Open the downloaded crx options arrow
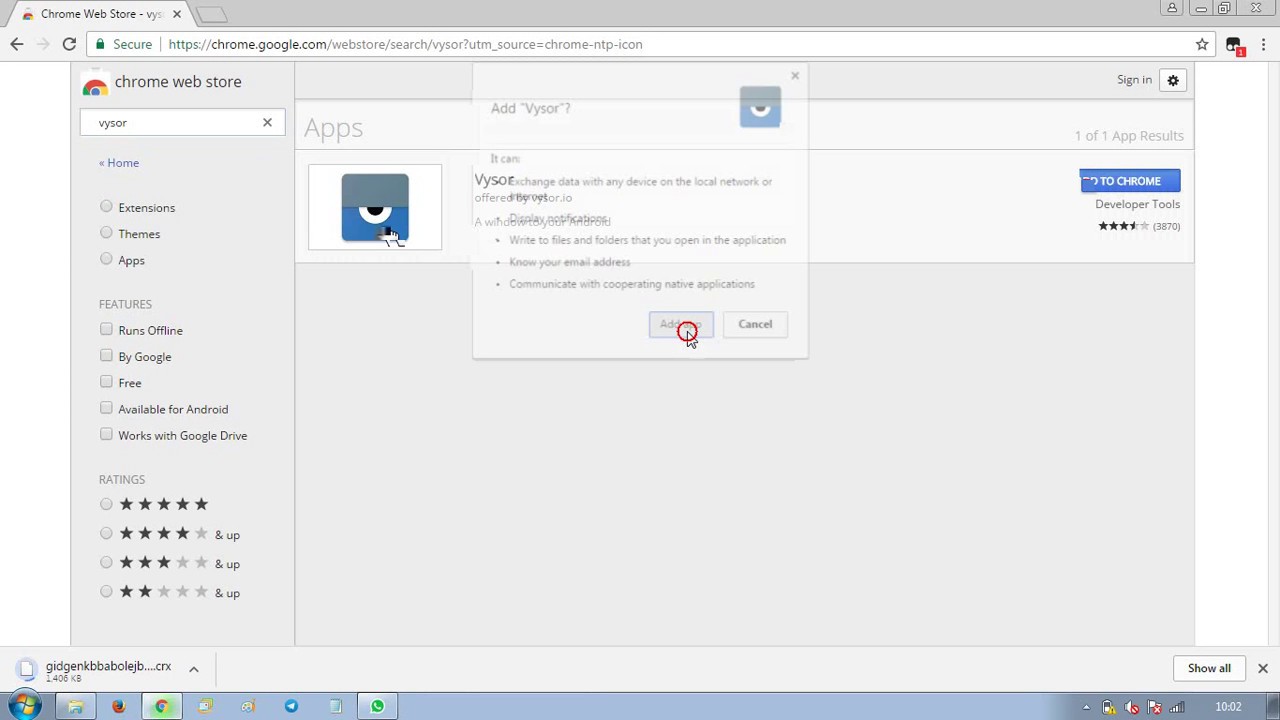Image resolution: width=1280 pixels, height=720 pixels. (194, 669)
